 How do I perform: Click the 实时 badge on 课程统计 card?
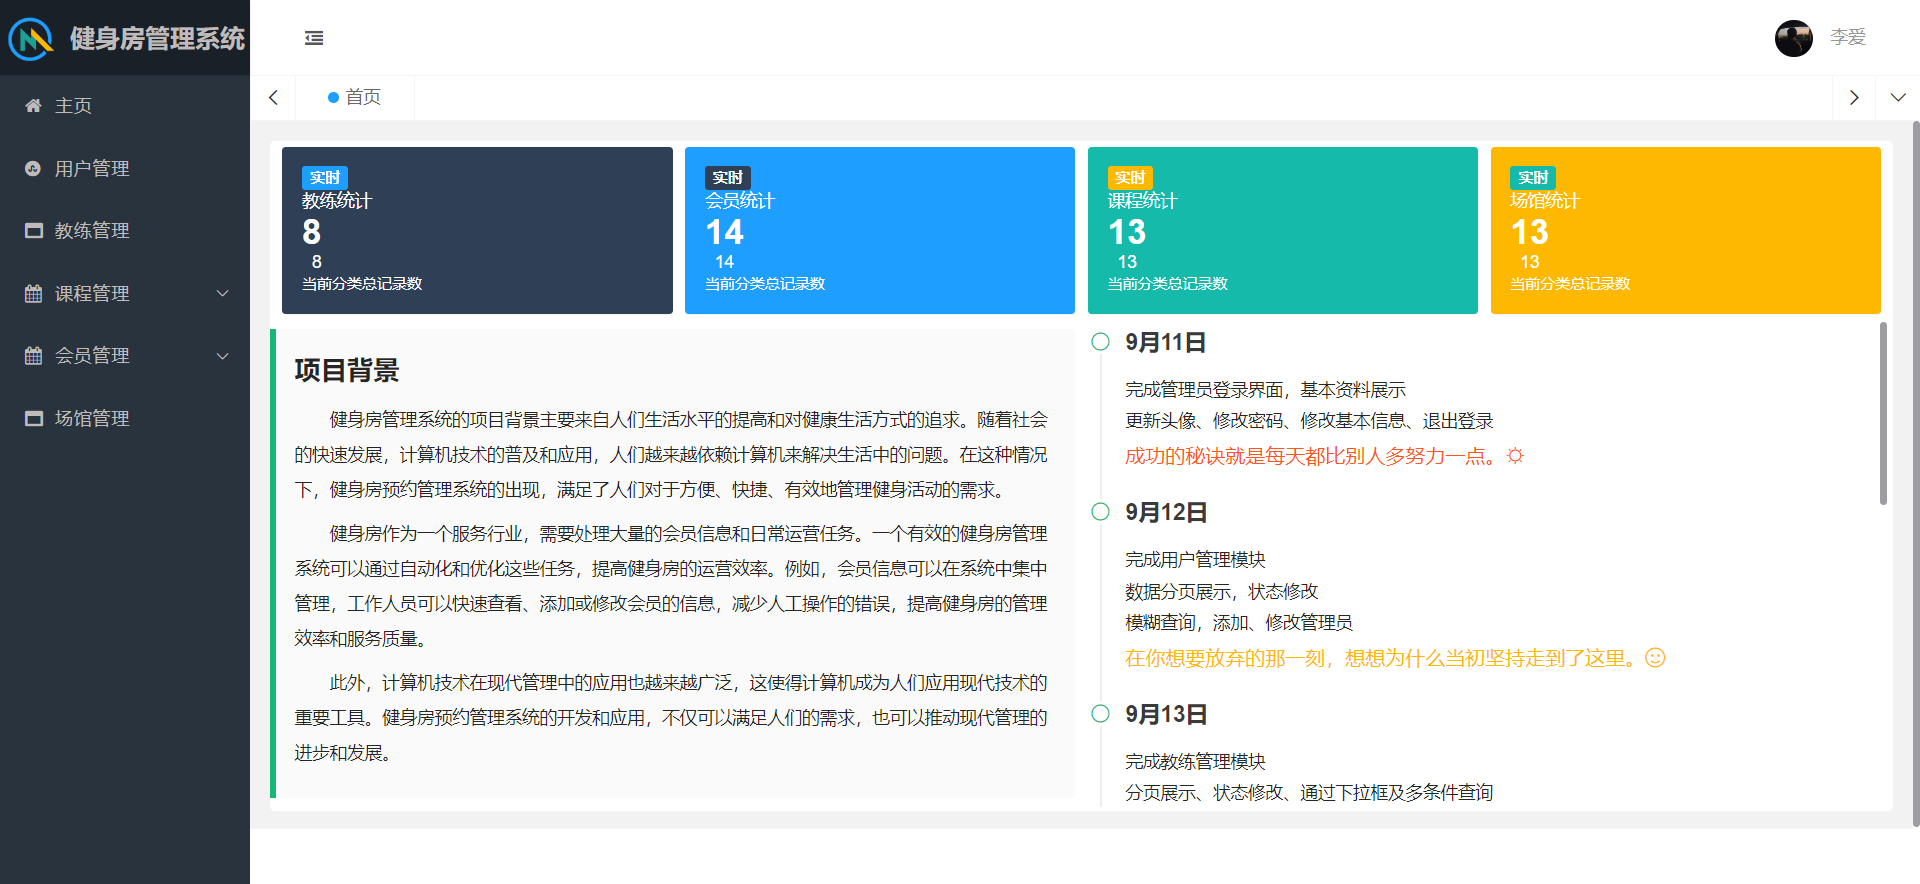tap(1130, 177)
